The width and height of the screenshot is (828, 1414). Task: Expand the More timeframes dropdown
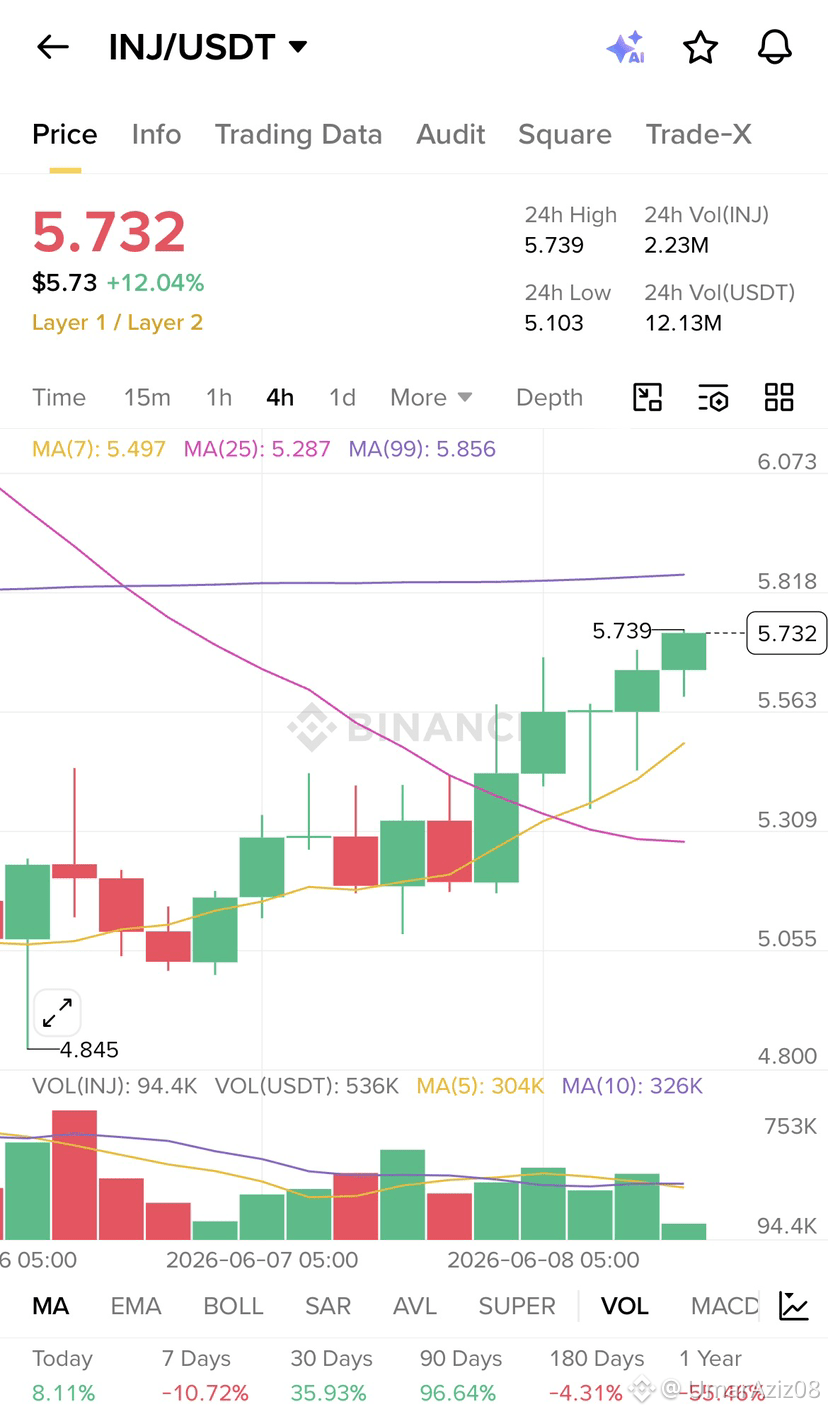coord(431,397)
